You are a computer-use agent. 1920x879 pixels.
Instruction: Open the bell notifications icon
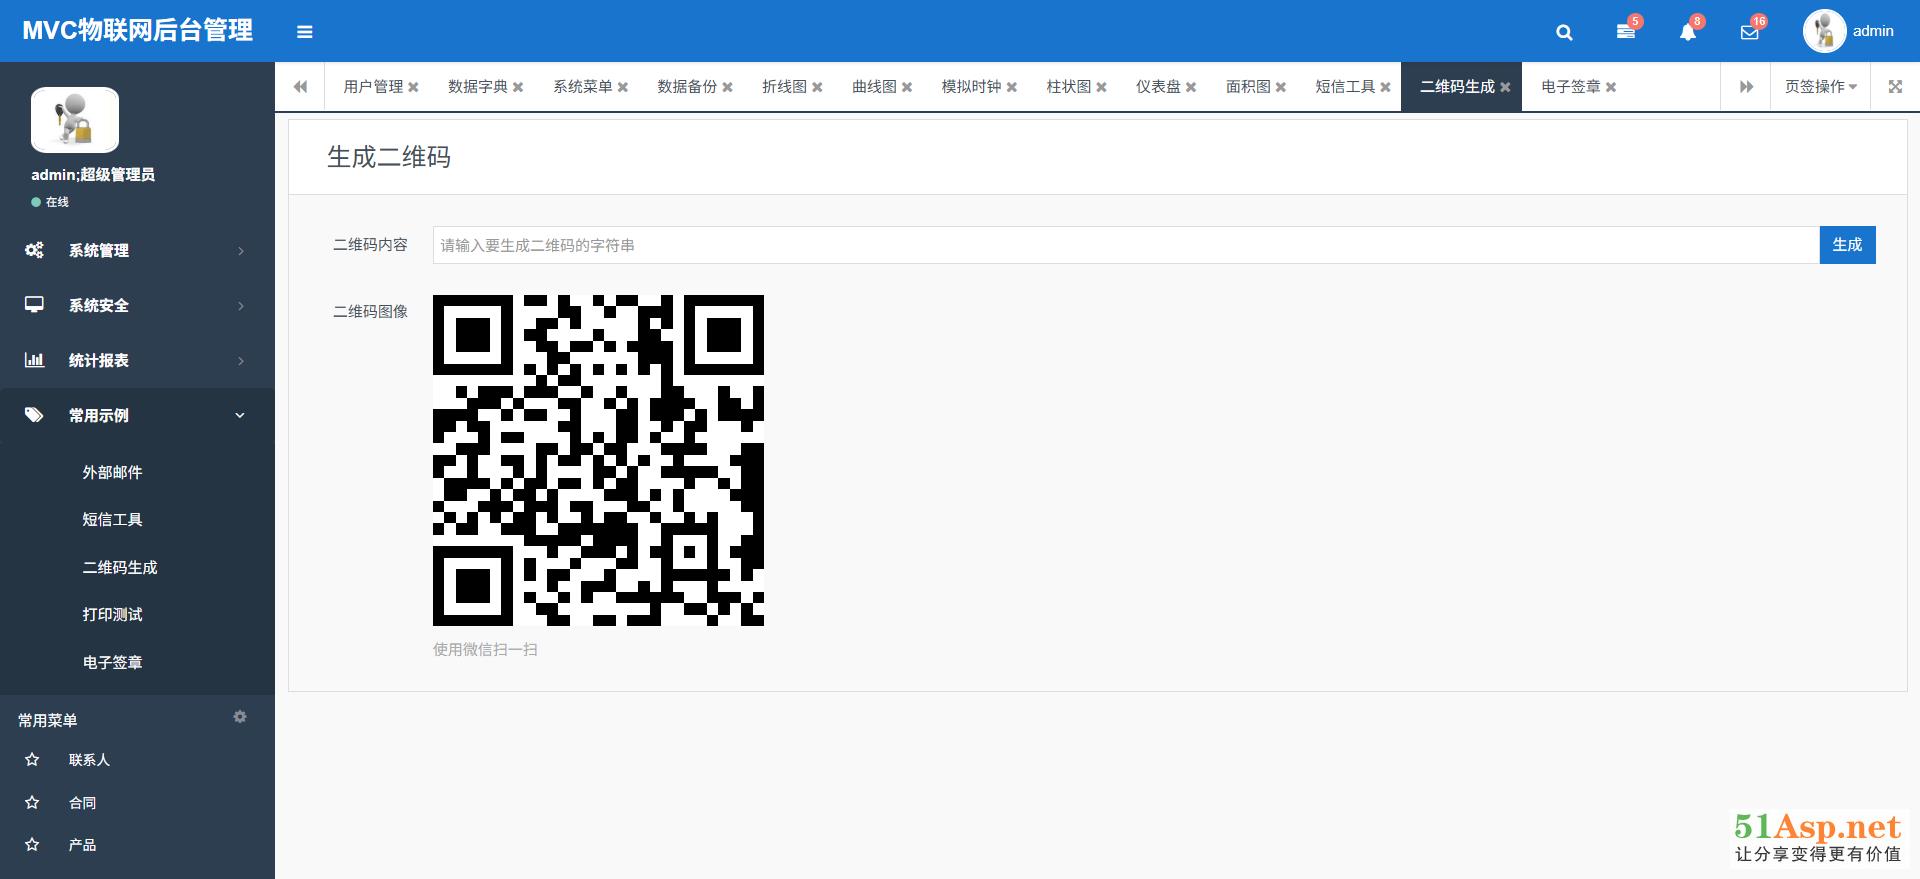[1688, 32]
